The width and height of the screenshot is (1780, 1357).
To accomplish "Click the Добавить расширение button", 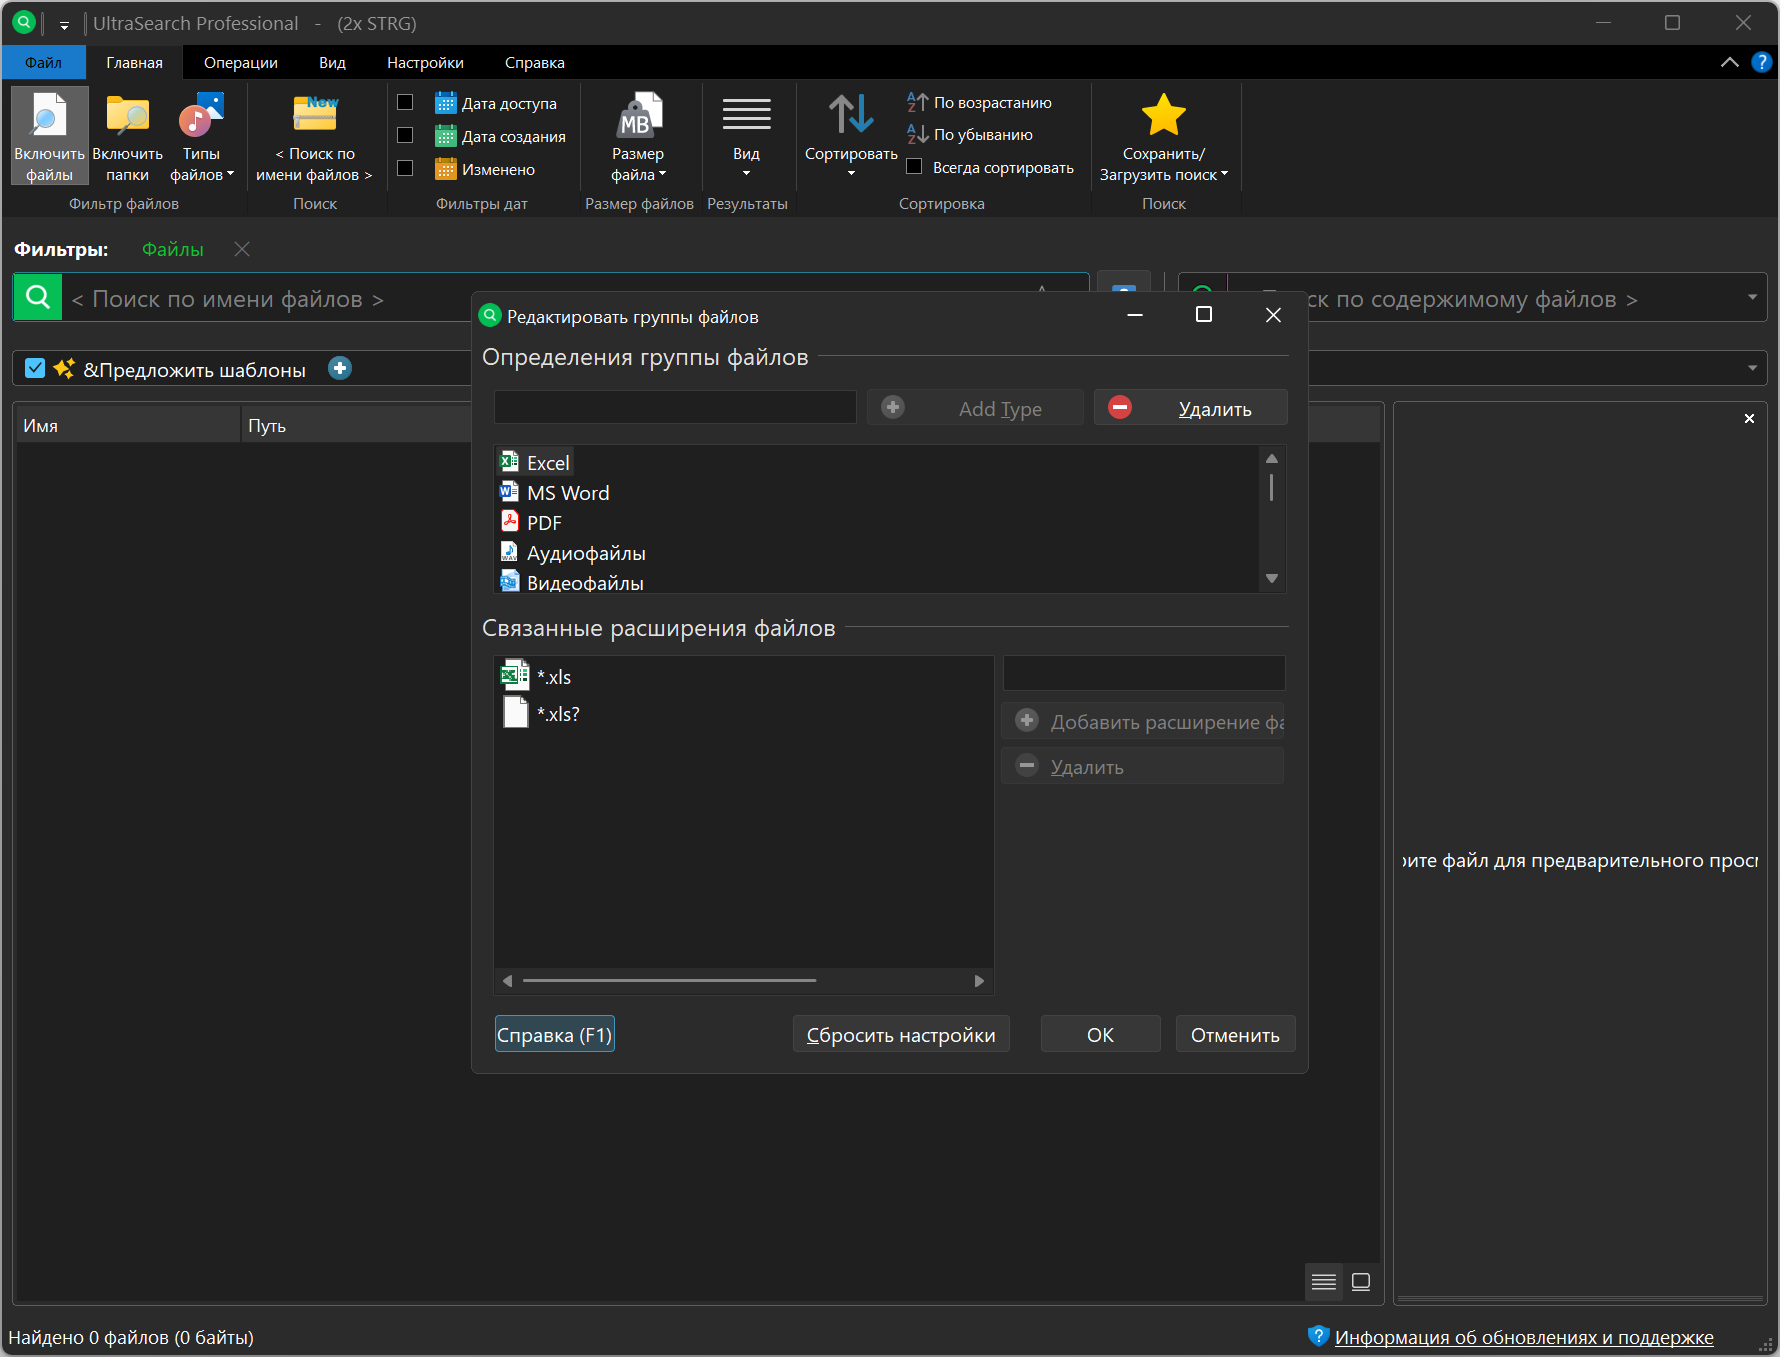I will [x=1143, y=721].
